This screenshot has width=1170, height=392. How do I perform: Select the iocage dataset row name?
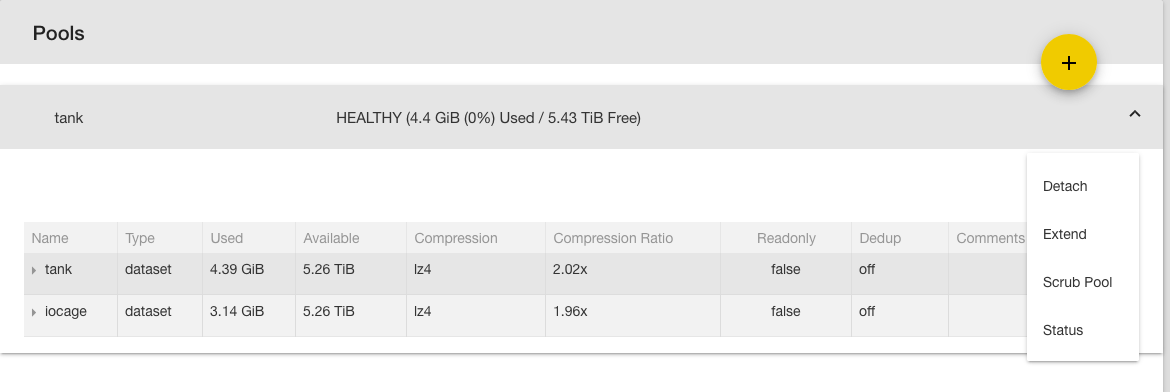click(x=66, y=311)
